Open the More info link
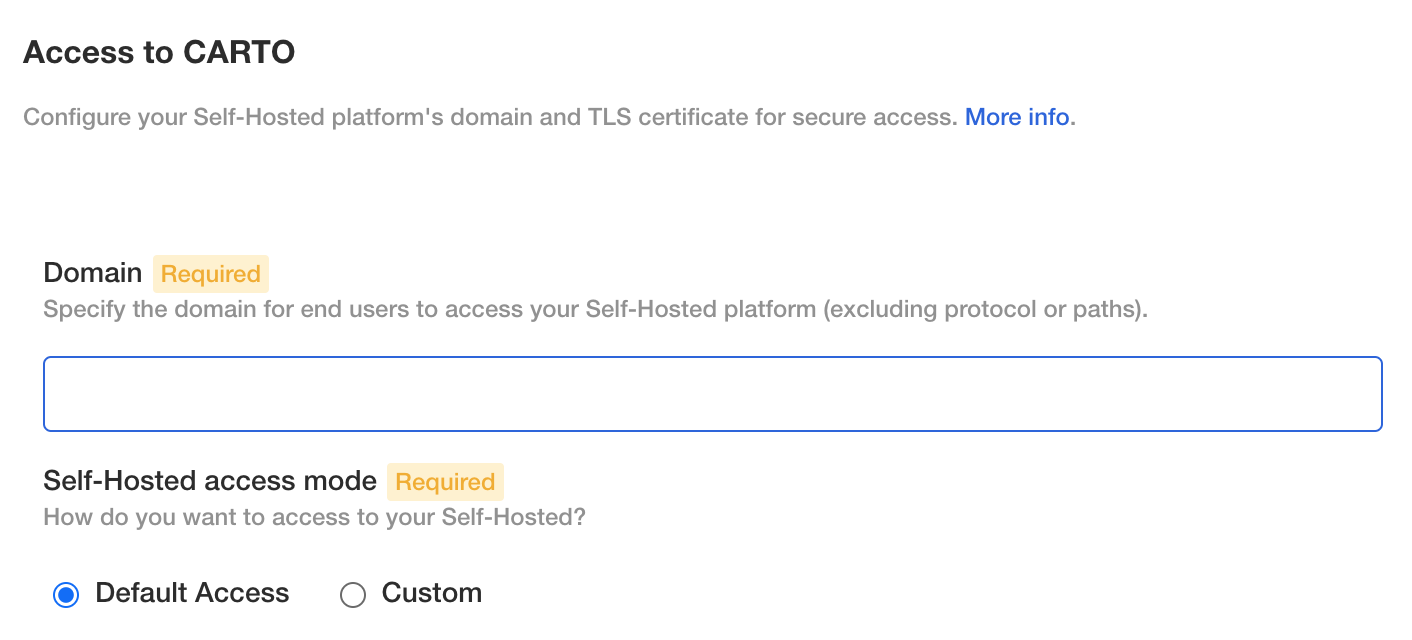This screenshot has height=640, width=1412. [1016, 117]
